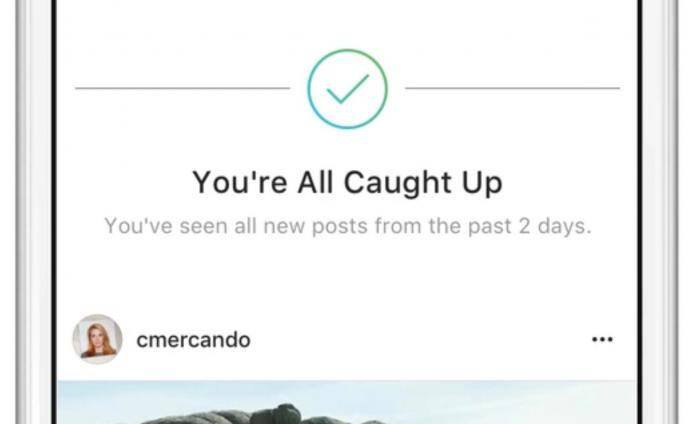This screenshot has width=696, height=424.
Task: Click the divider line left of the checkmark
Action: [x=182, y=88]
